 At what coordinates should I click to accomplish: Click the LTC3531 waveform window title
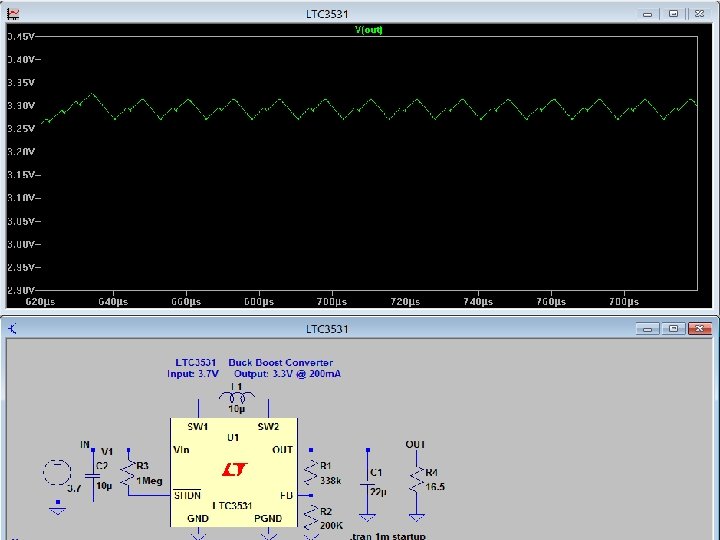click(327, 14)
